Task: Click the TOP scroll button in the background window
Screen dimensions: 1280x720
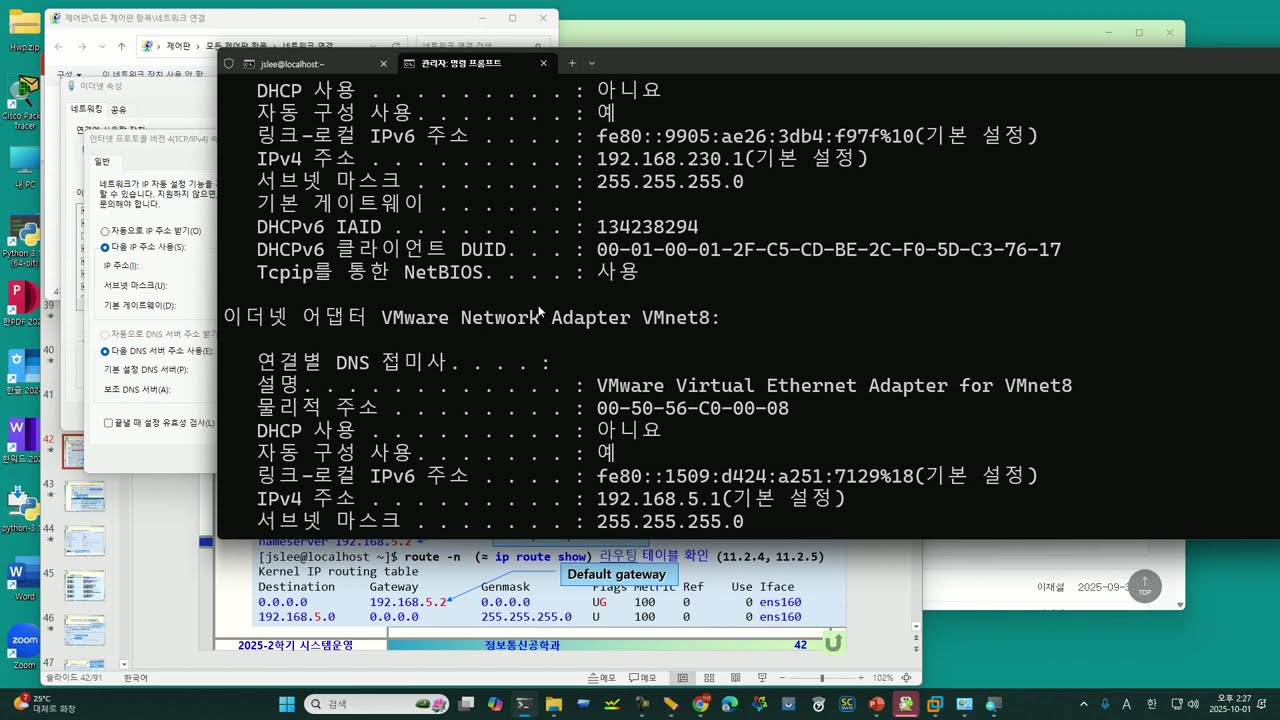Action: pos(1145,586)
